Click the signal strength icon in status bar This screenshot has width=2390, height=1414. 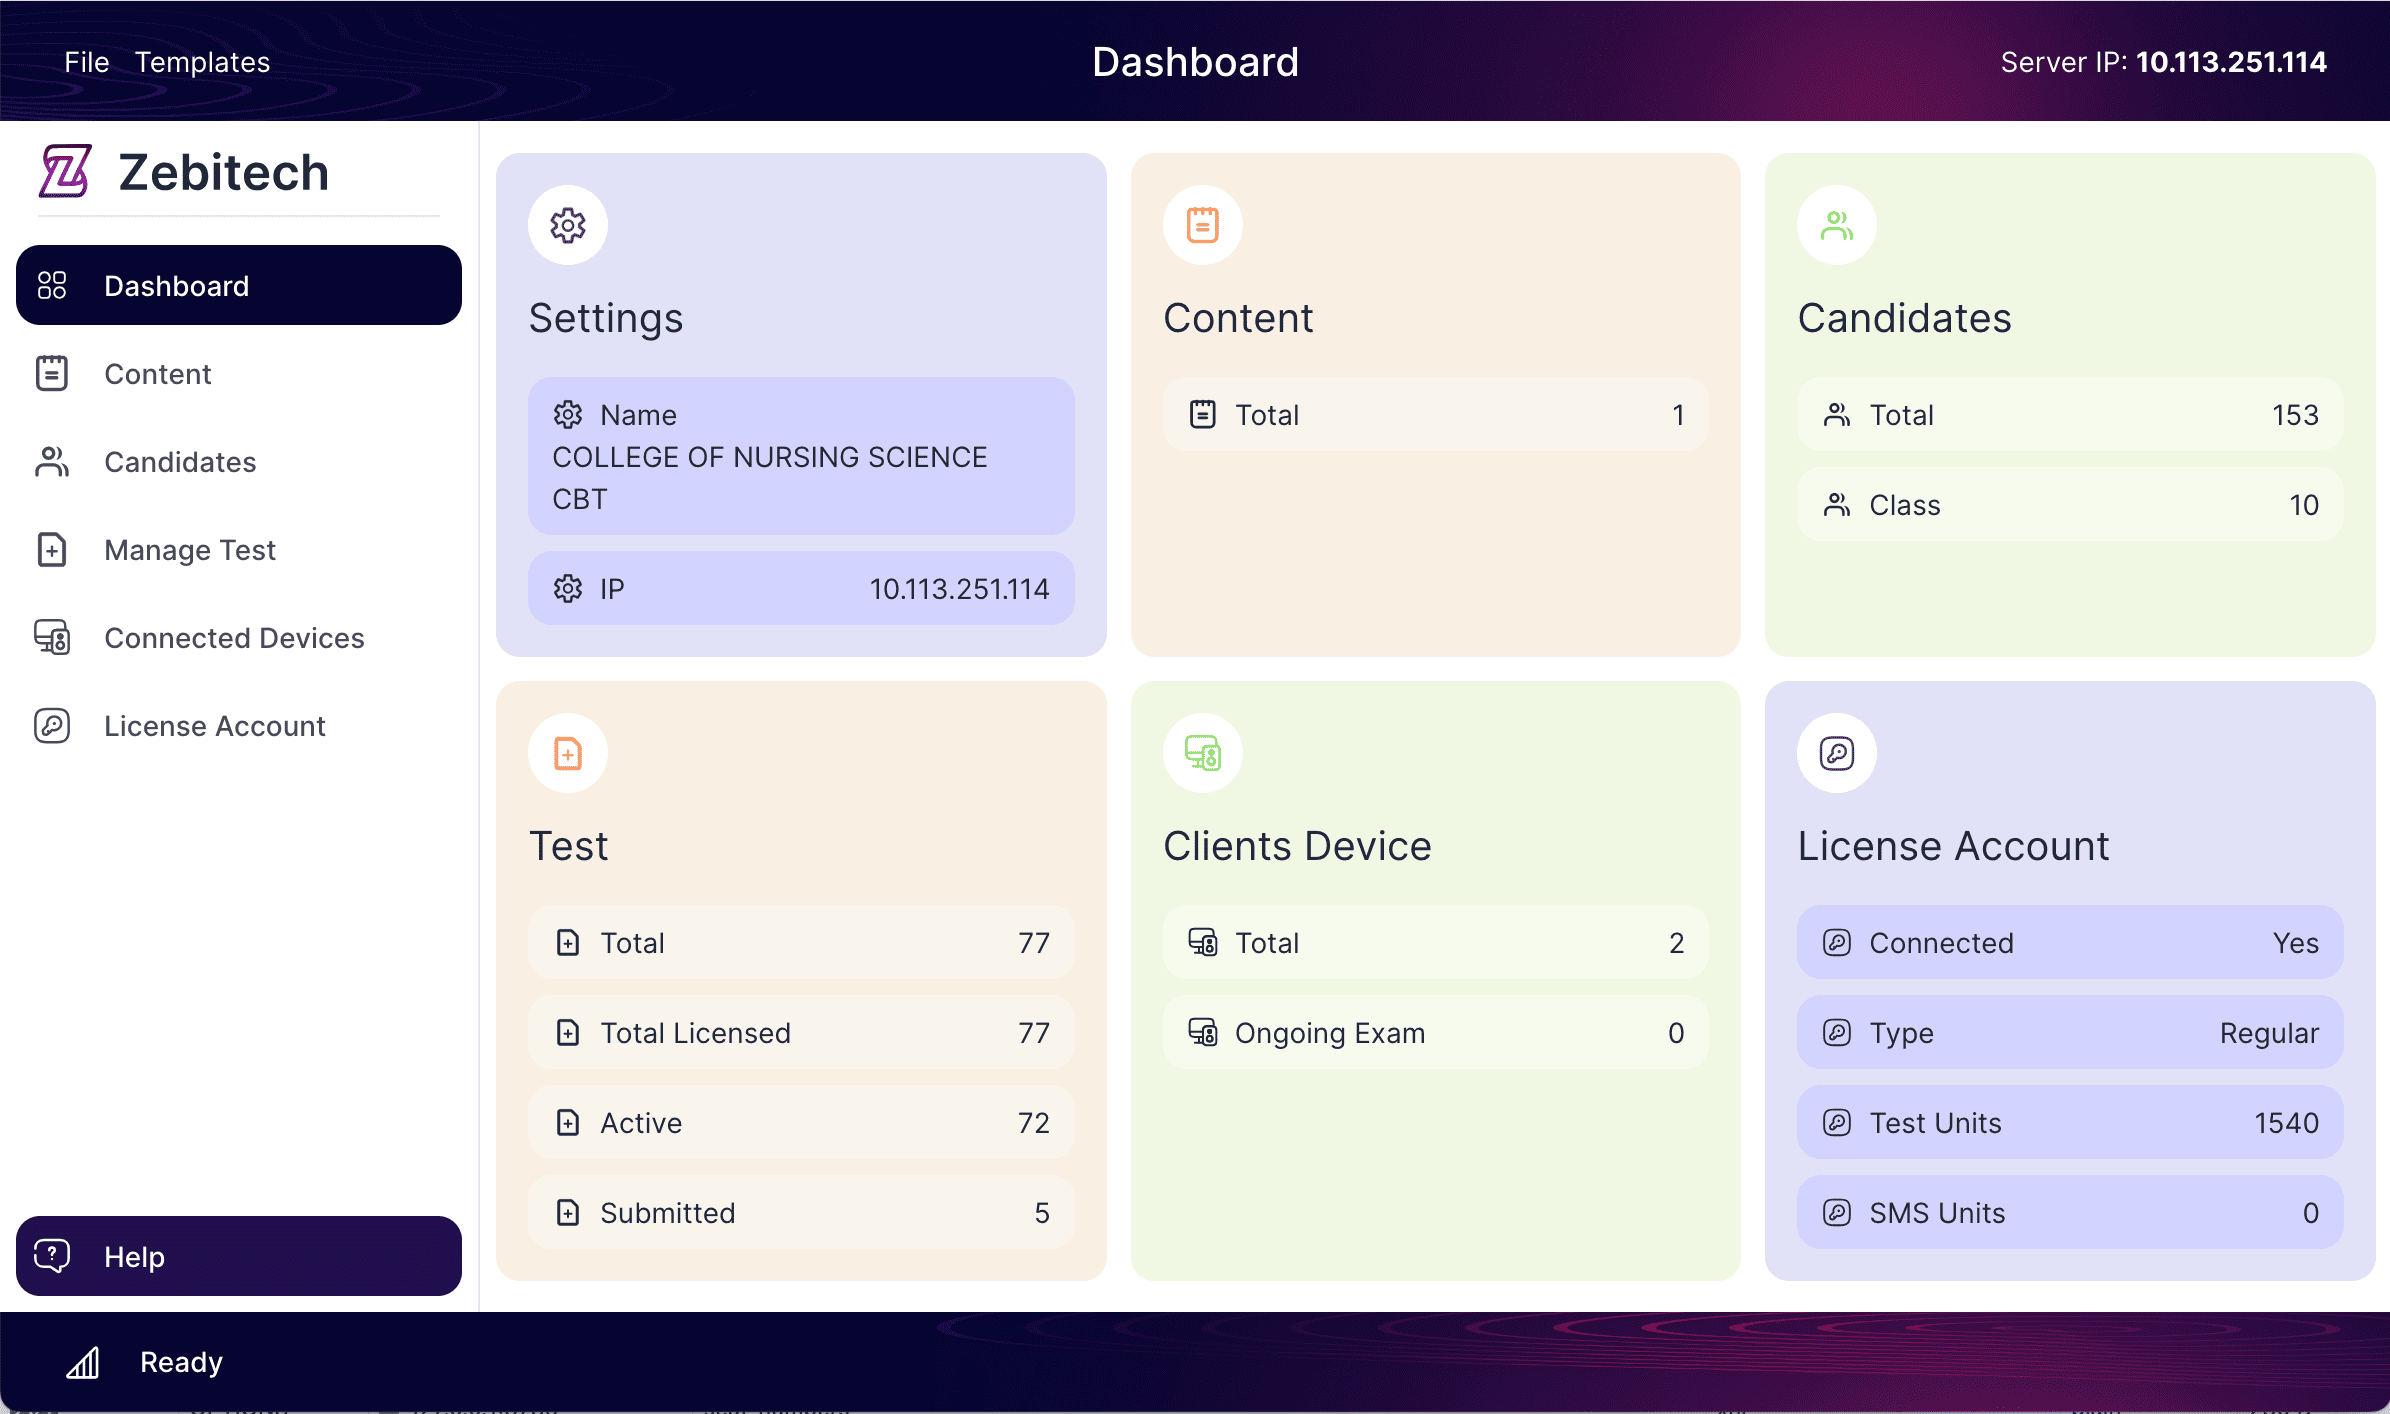click(x=83, y=1362)
